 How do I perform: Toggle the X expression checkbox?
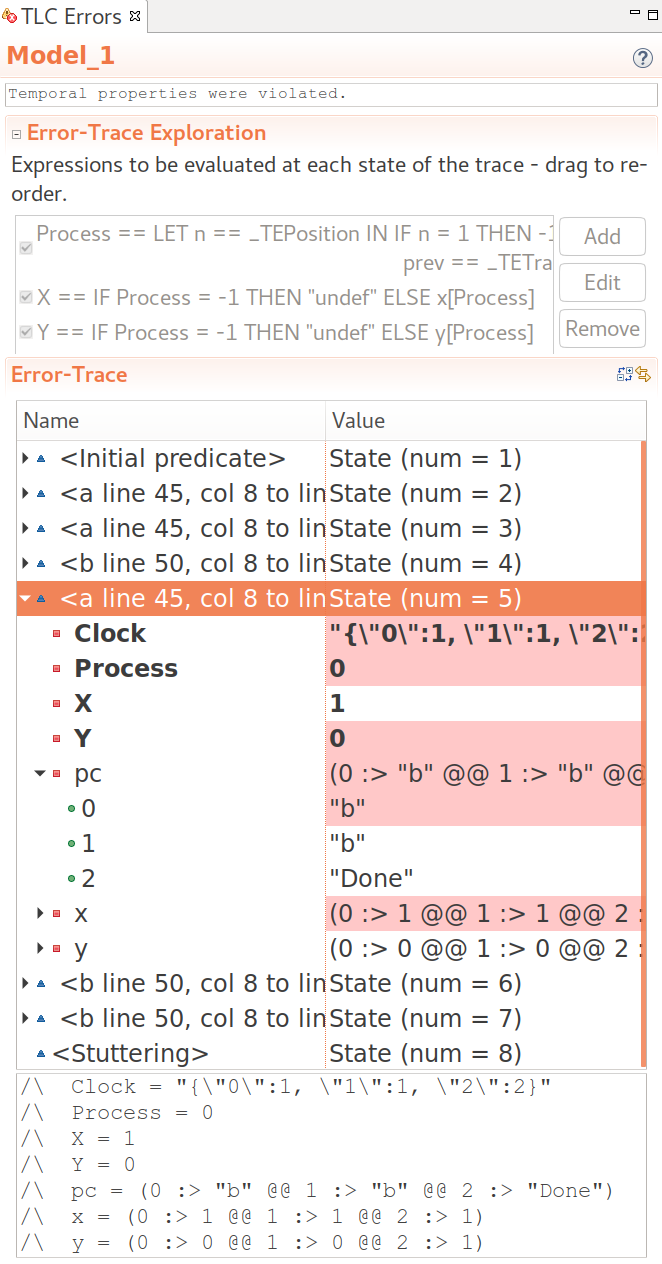point(26,298)
